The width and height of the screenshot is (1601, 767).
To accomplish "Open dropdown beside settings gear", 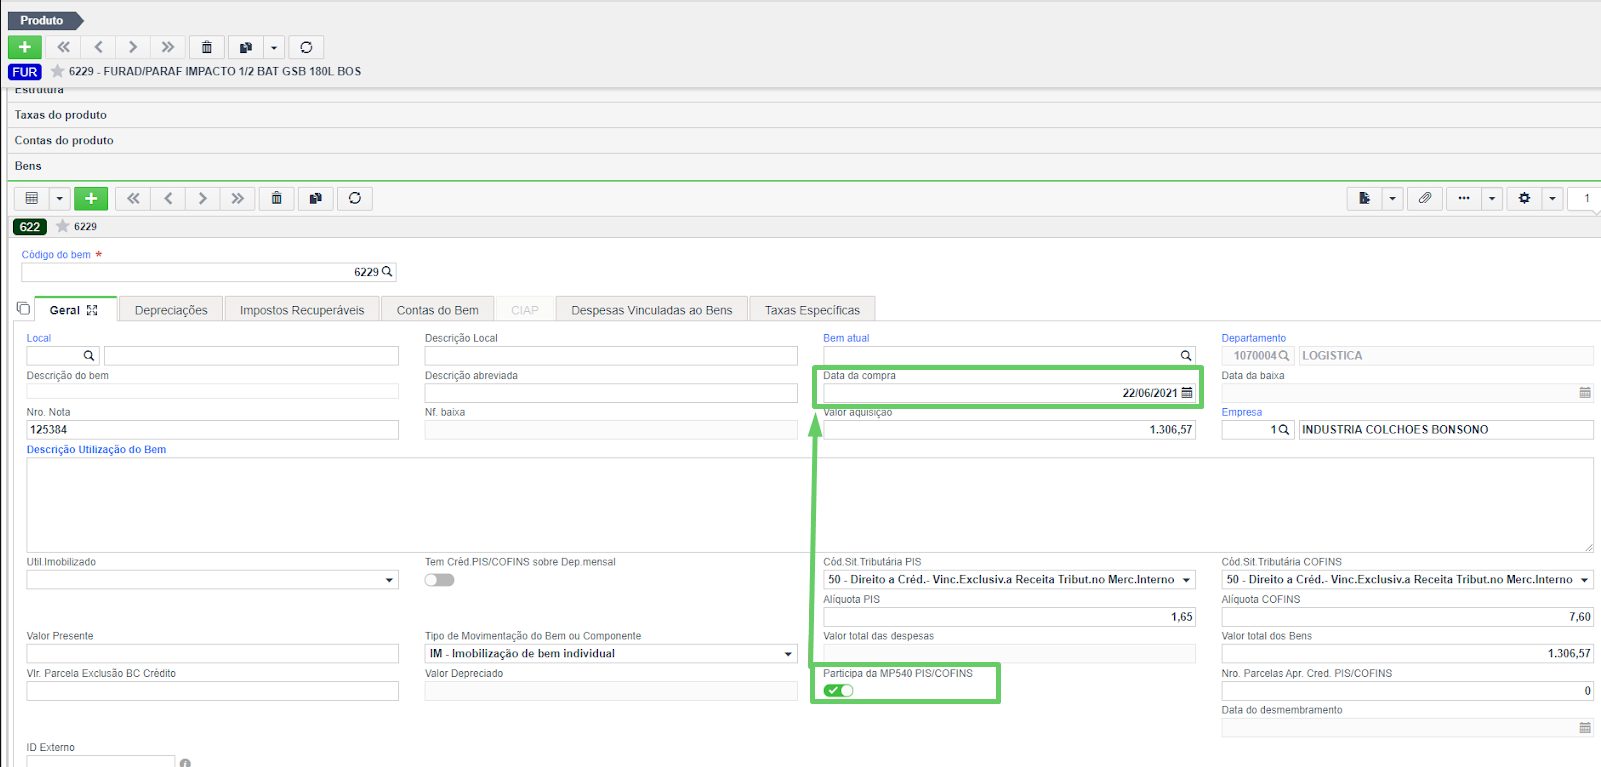I will point(1553,198).
